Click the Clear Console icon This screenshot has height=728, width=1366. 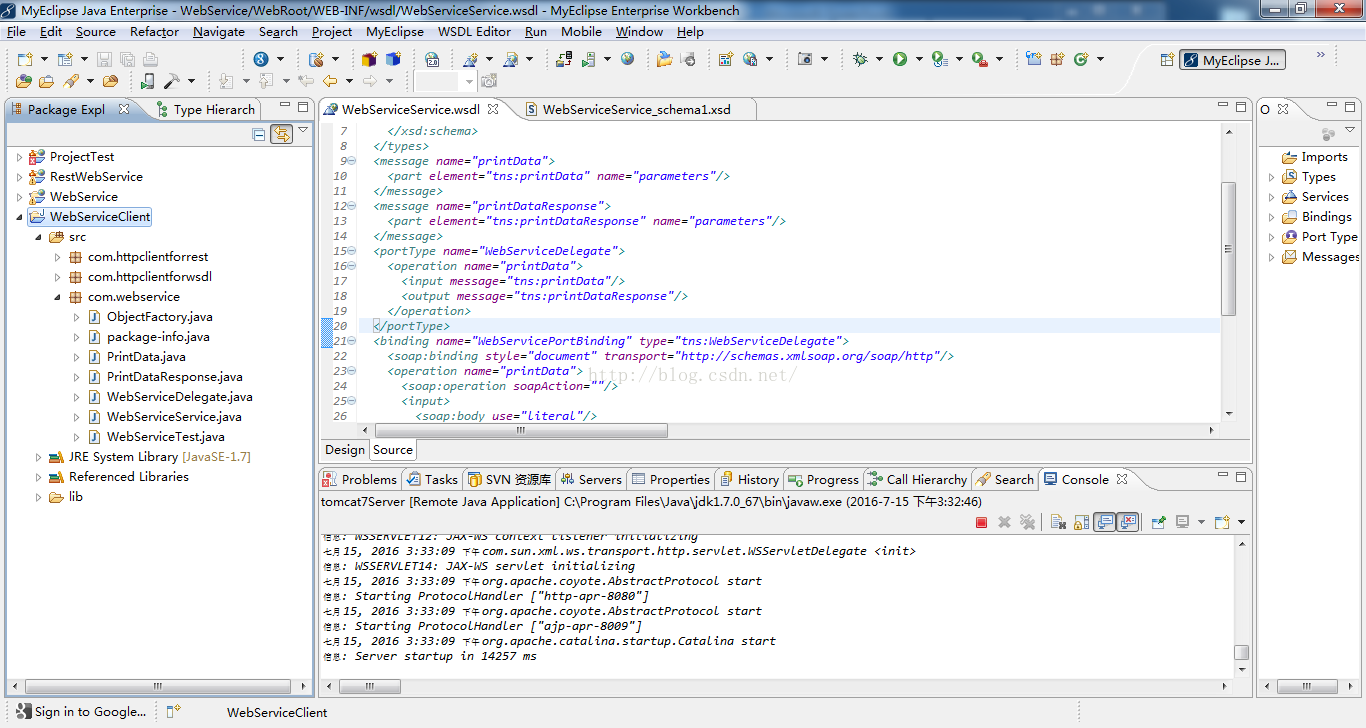(x=1057, y=522)
